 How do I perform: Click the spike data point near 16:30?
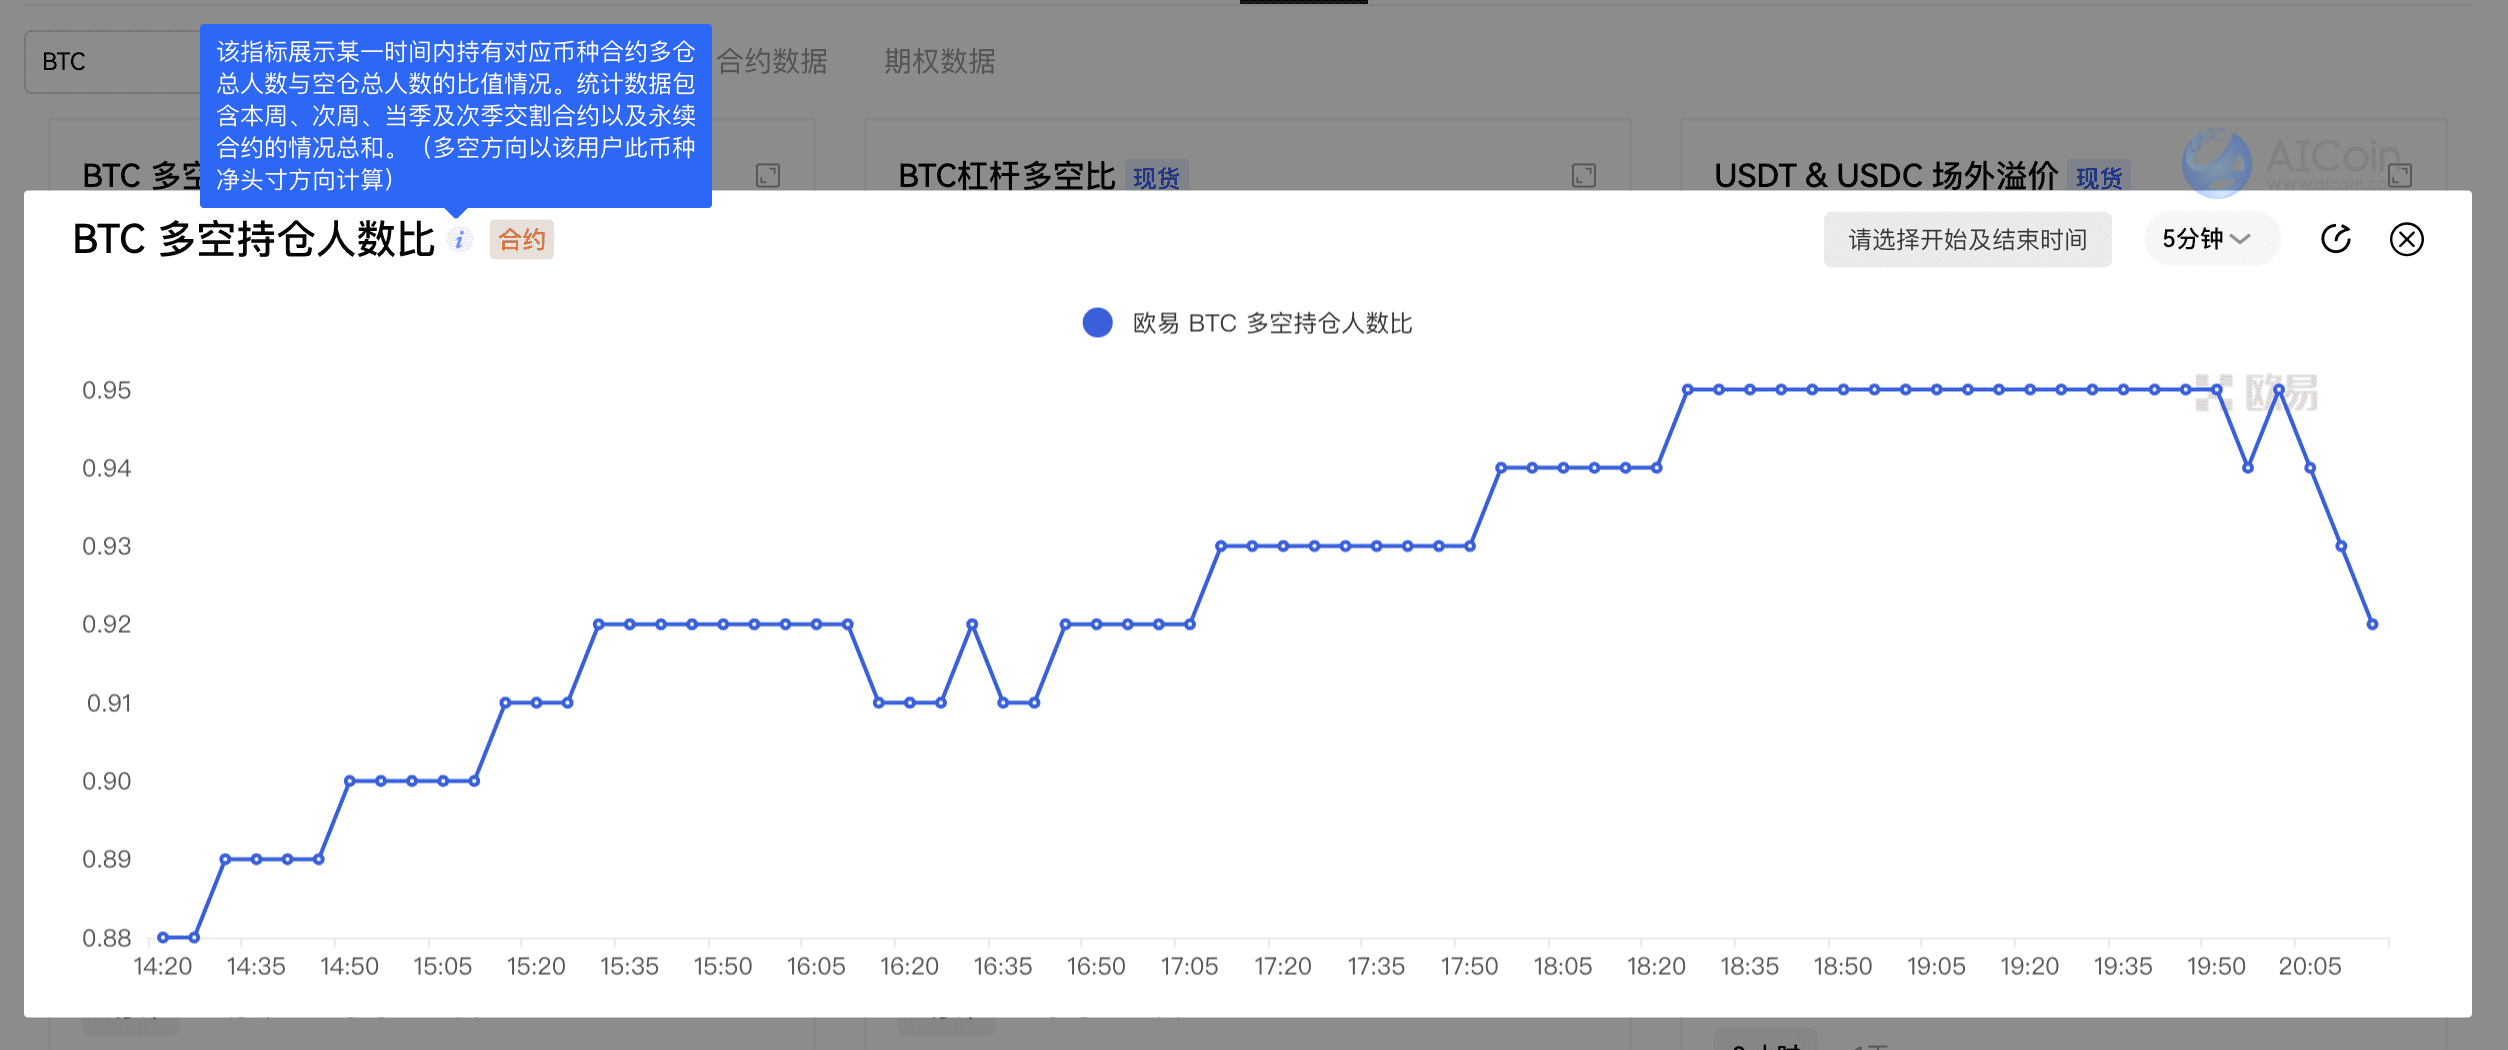click(x=972, y=624)
